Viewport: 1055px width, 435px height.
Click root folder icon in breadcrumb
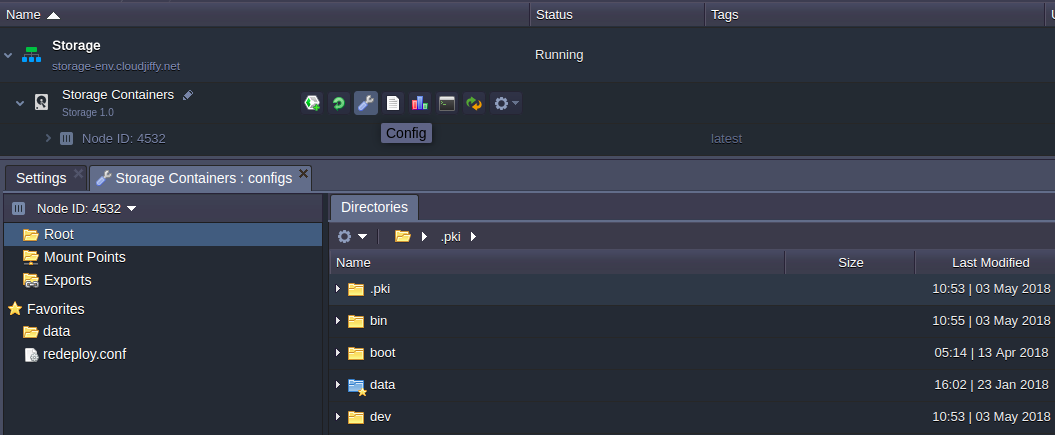(x=402, y=236)
